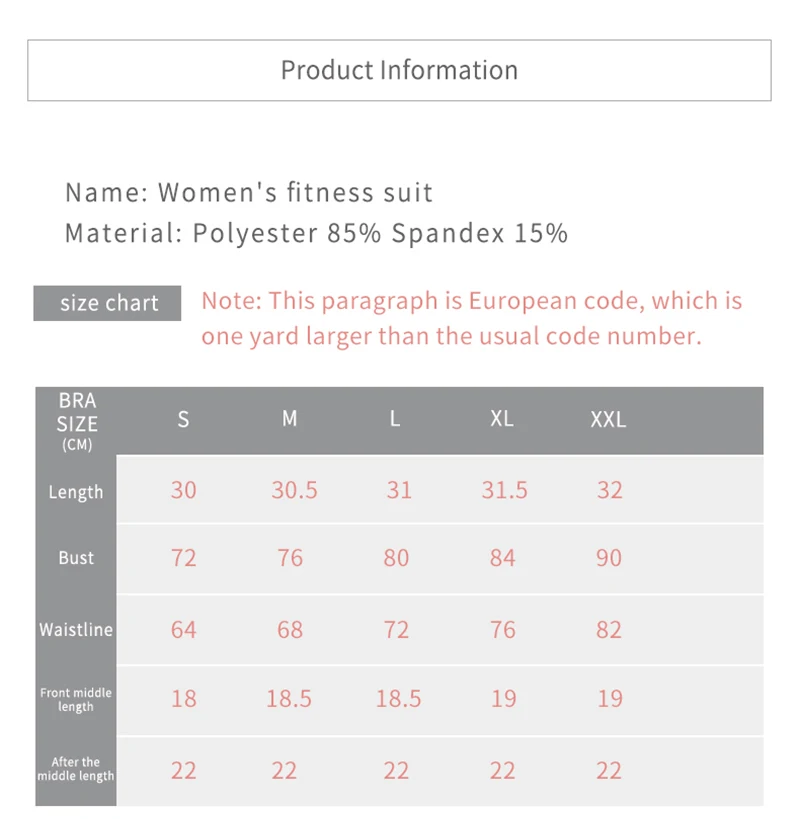The image size is (800, 819).
Task: Click the Name Women's fitness suit text
Action: tap(249, 192)
